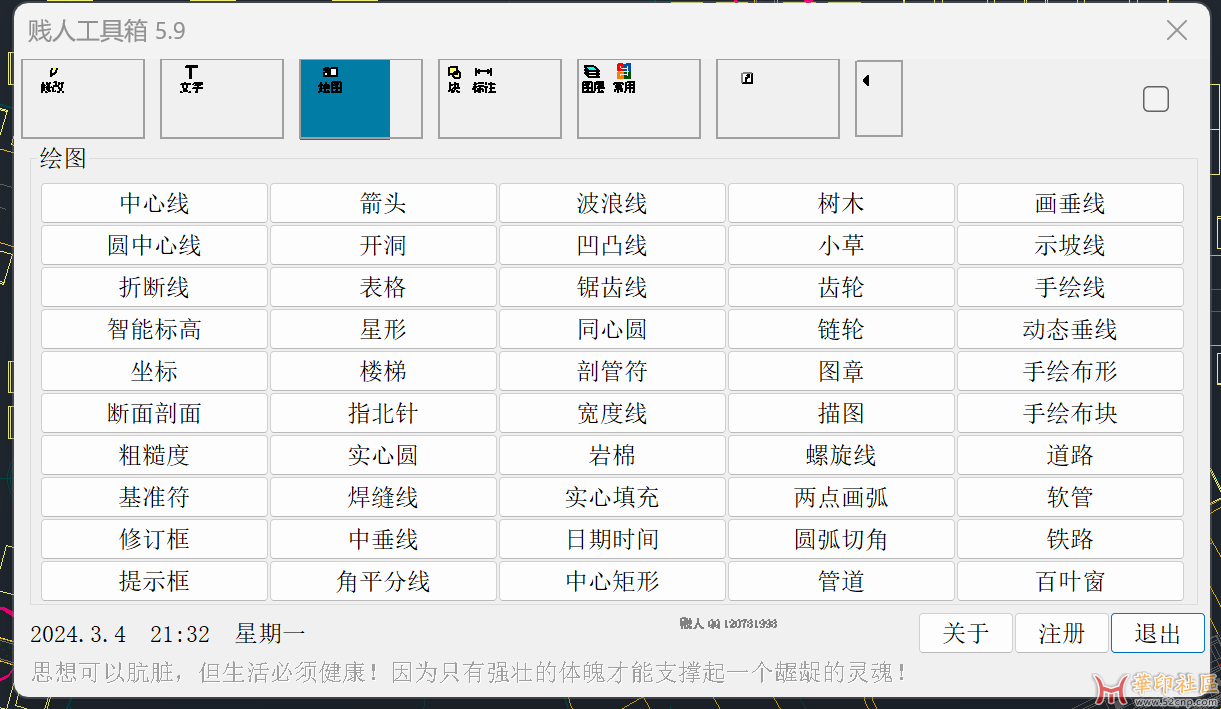
Task: Click the 锯齿线 button
Action: (x=612, y=287)
